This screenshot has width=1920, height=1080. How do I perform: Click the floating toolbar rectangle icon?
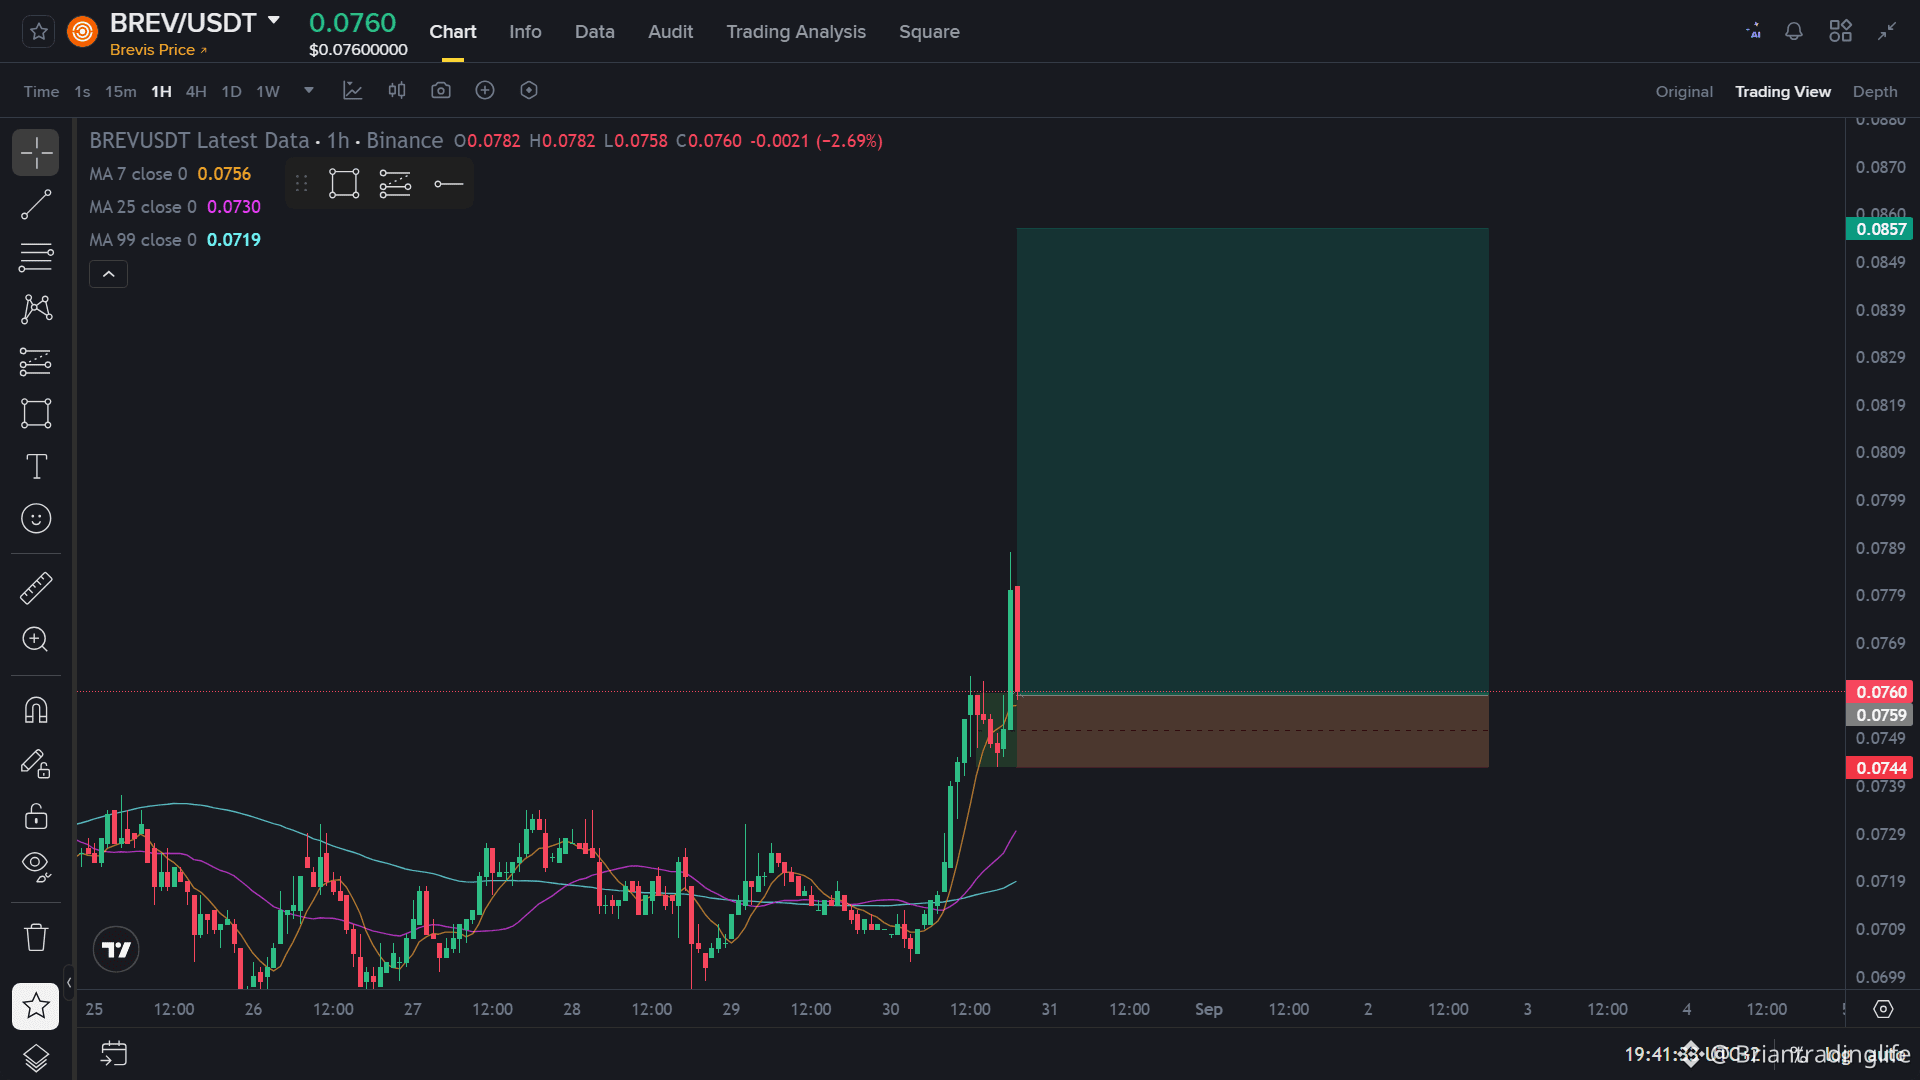pos(344,184)
